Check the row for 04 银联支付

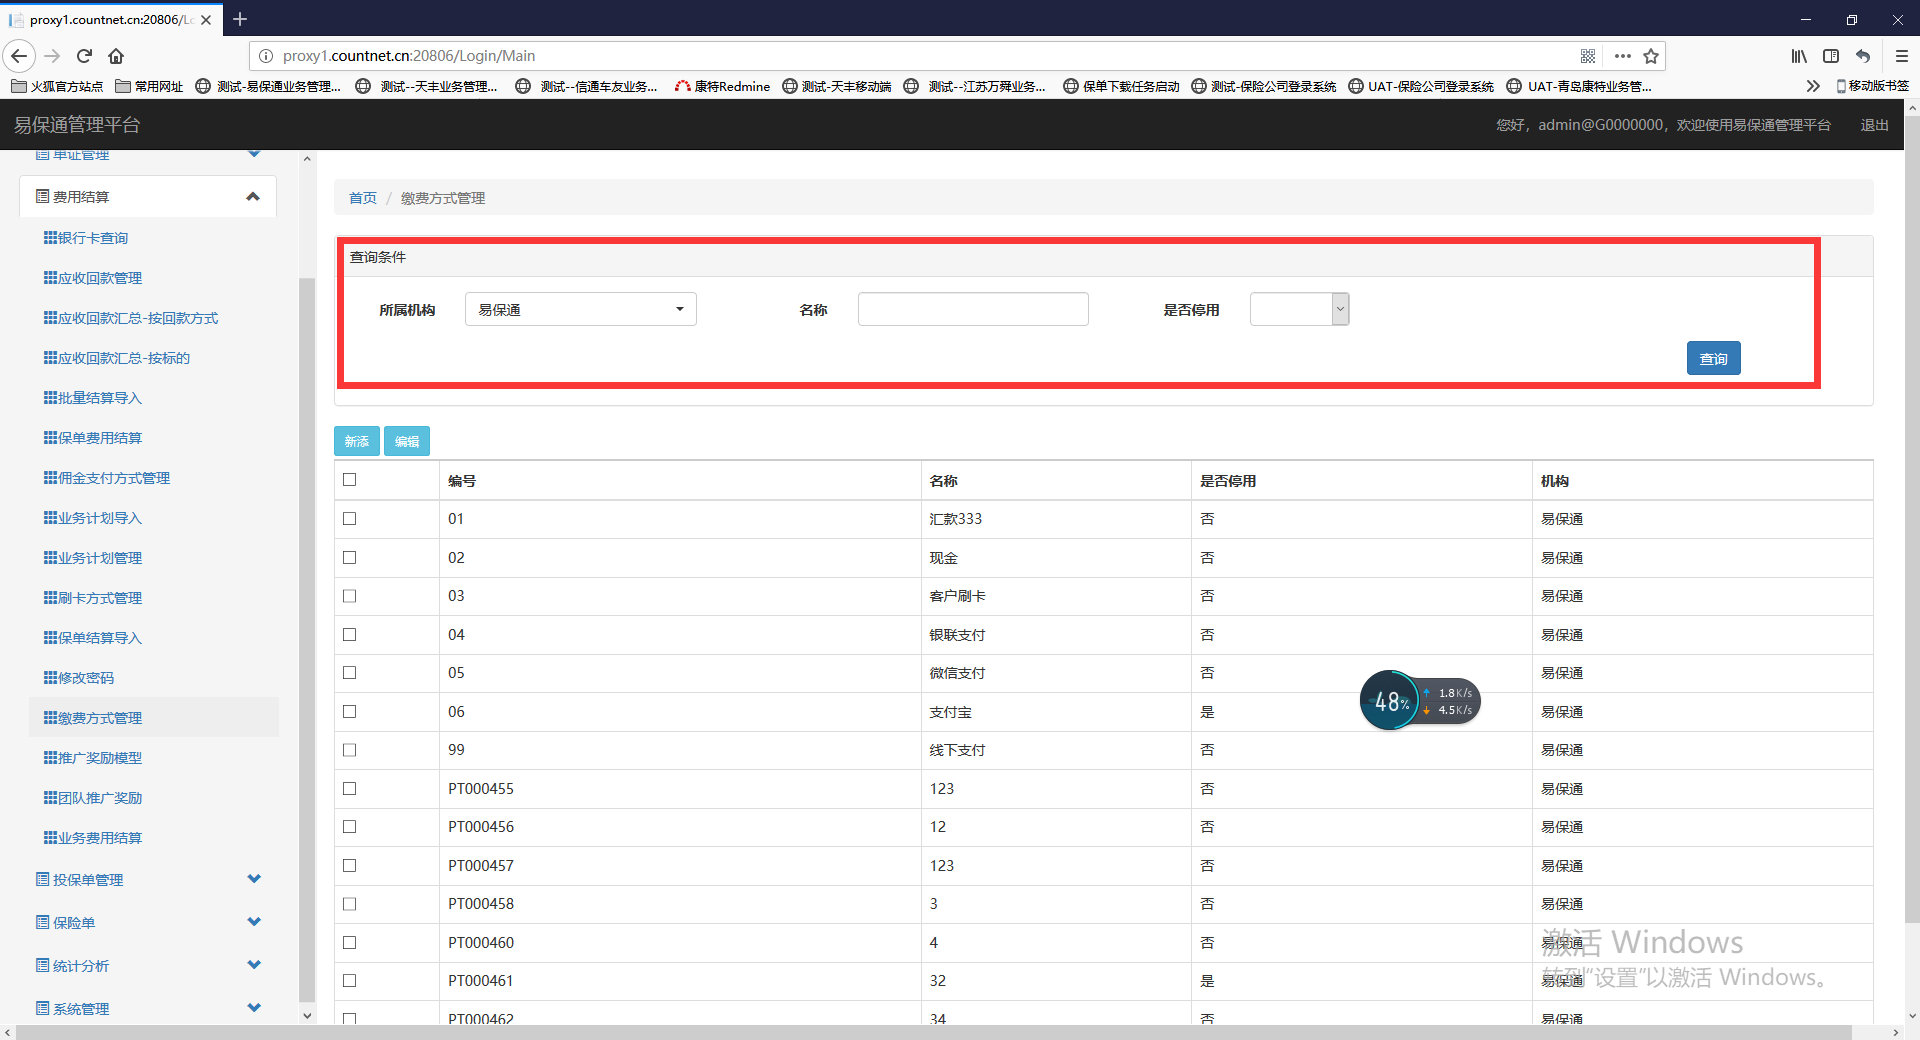click(x=349, y=634)
